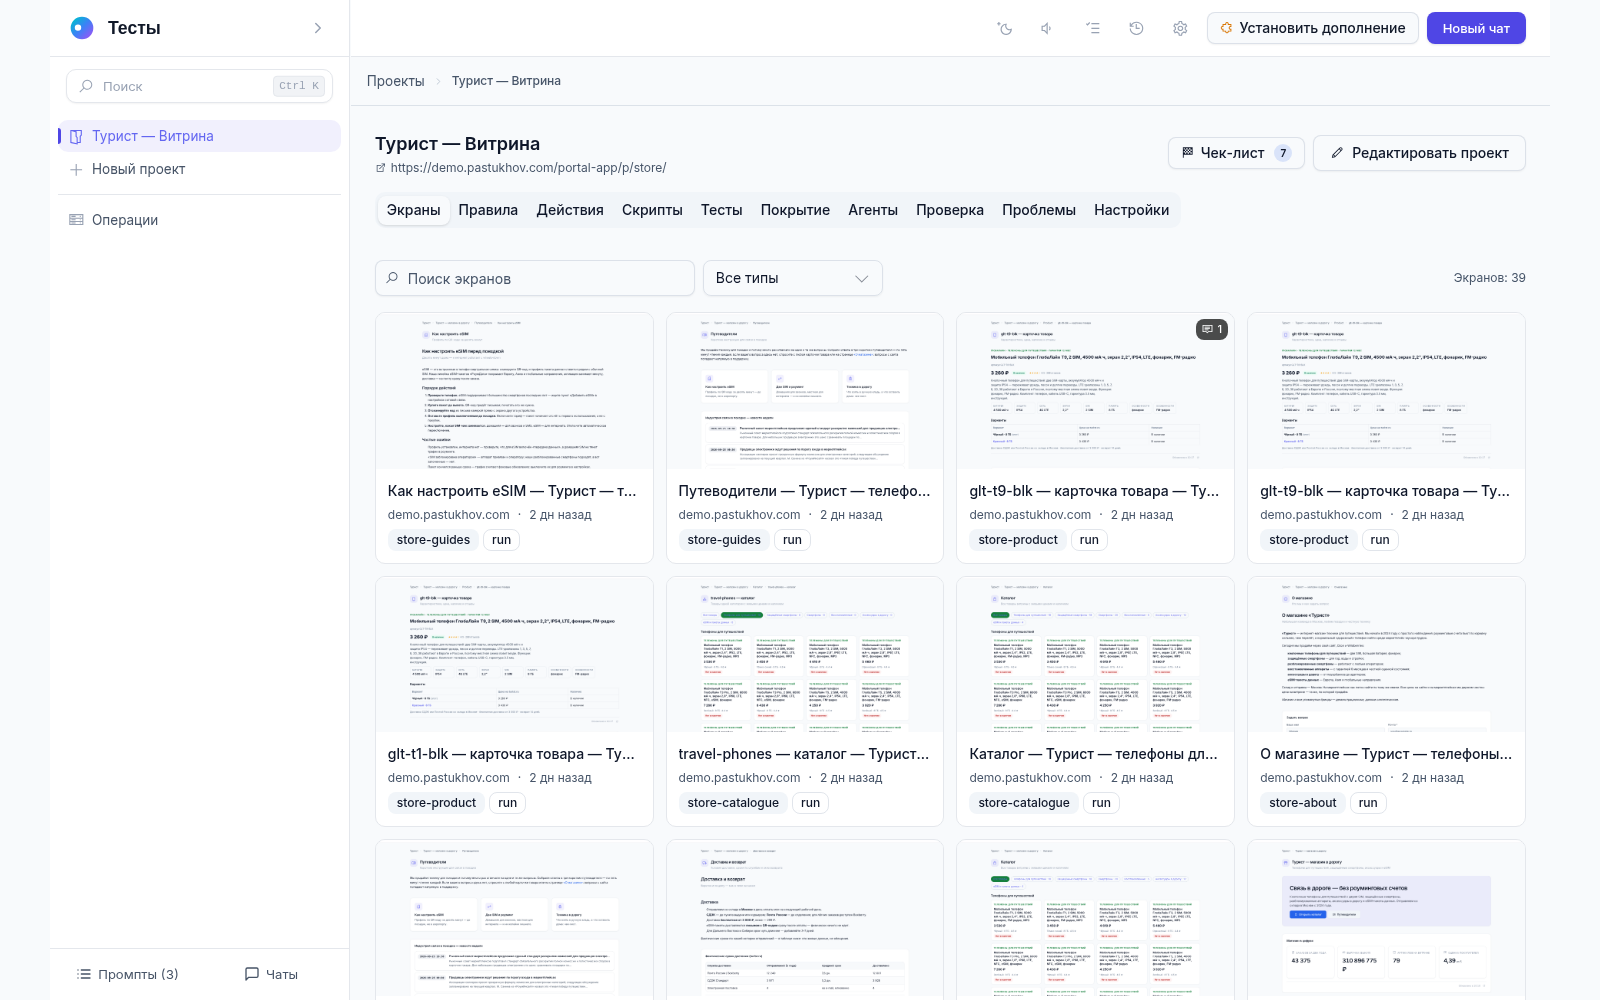Open the Скрипты tab
1600x1000 pixels.
coord(652,210)
